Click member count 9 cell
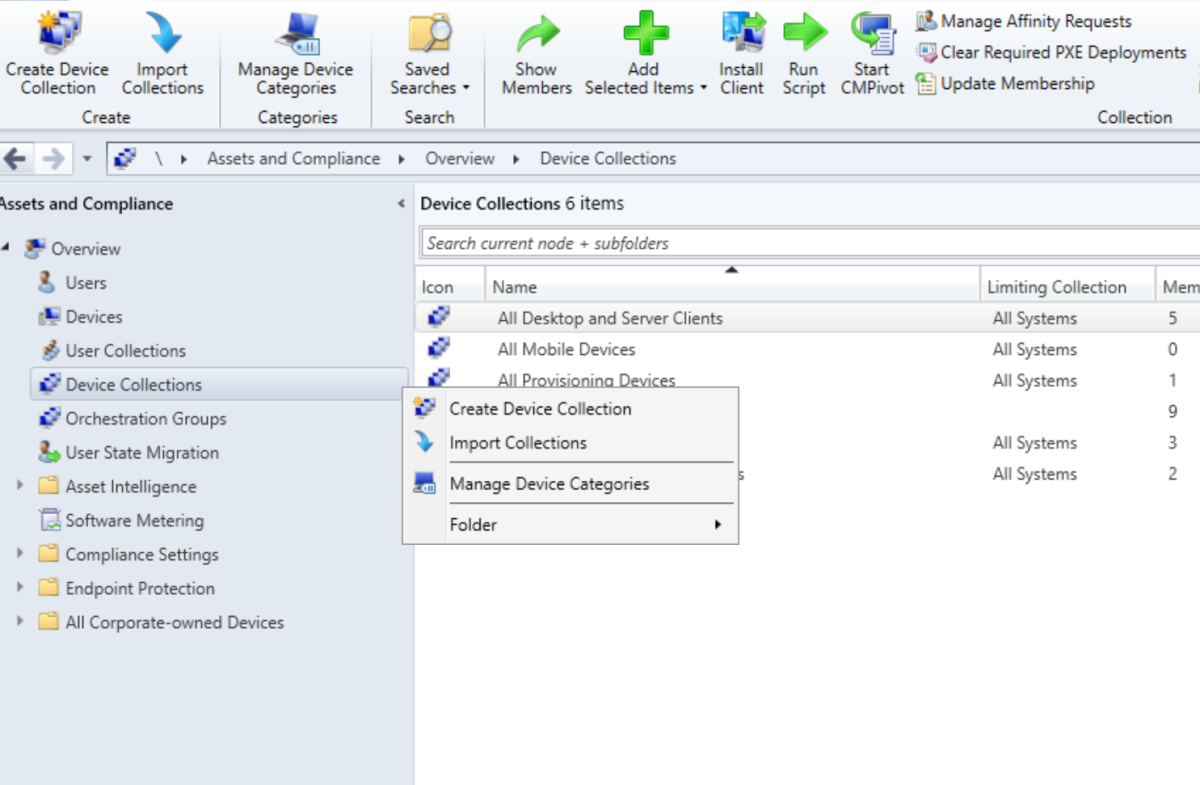The width and height of the screenshot is (1200, 785). coord(1172,412)
